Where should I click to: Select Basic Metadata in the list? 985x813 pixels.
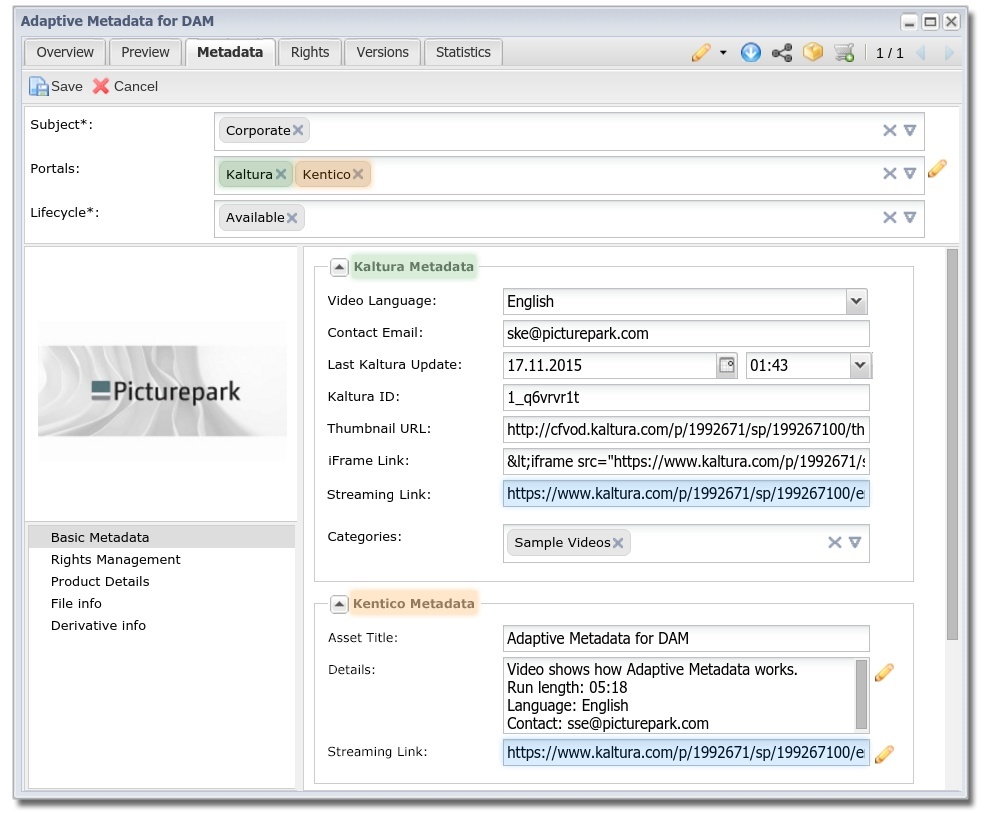[x=162, y=538]
